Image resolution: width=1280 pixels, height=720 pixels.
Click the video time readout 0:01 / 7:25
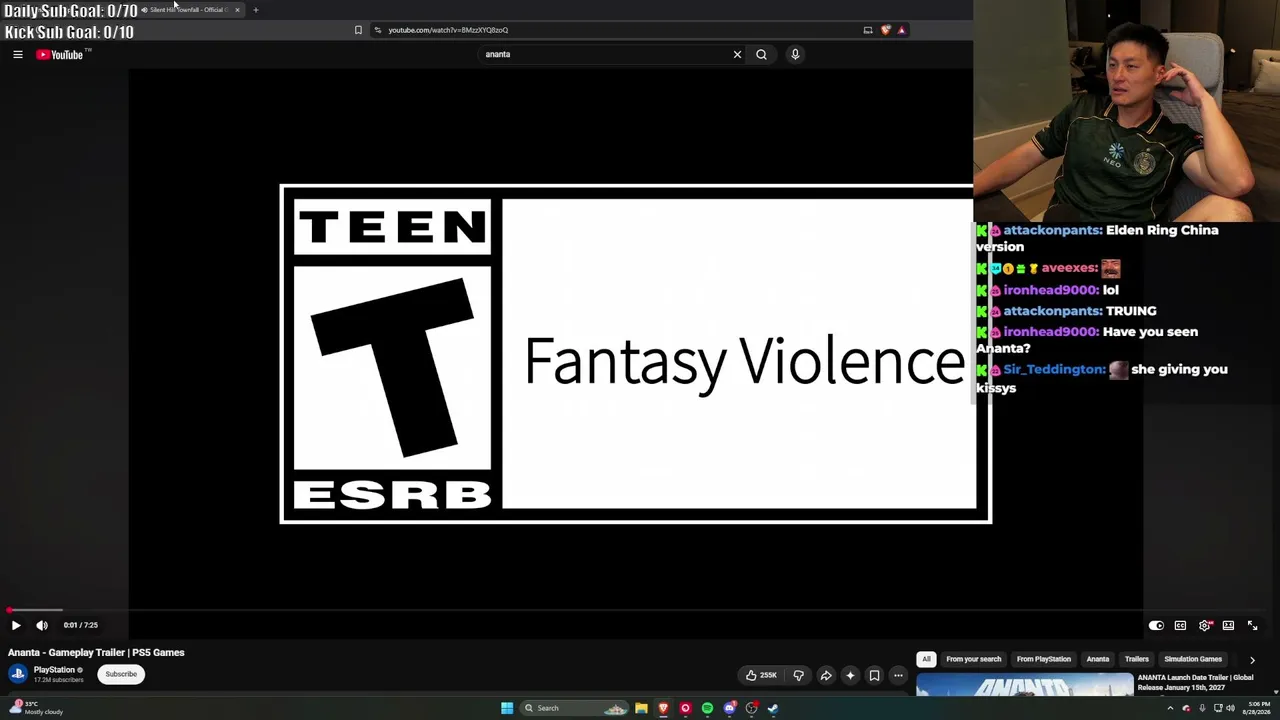[x=81, y=625]
